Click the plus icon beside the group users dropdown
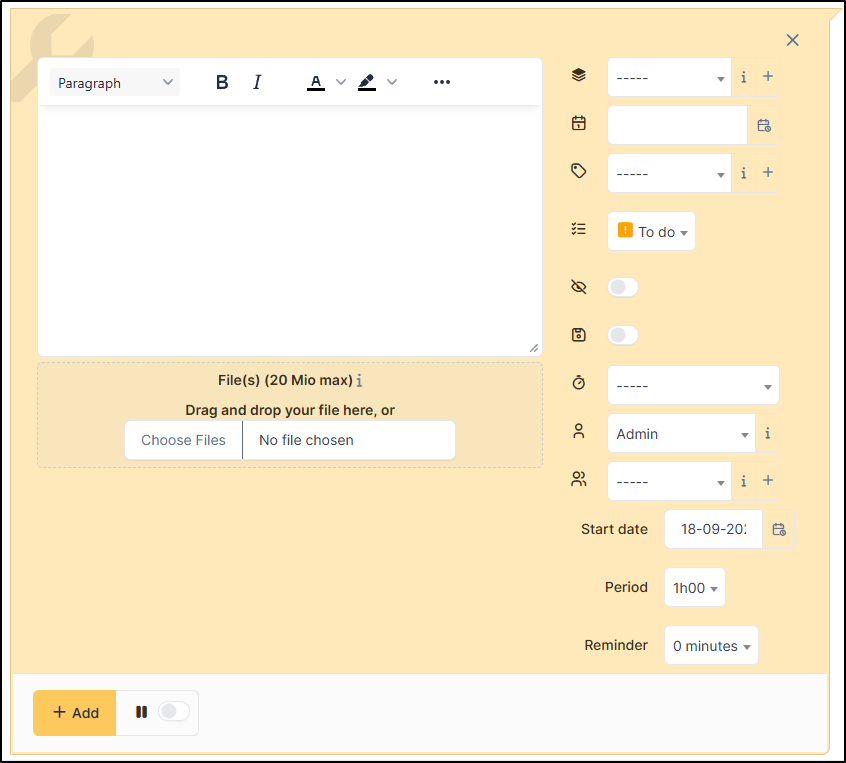Image resolution: width=846 pixels, height=763 pixels. (768, 481)
